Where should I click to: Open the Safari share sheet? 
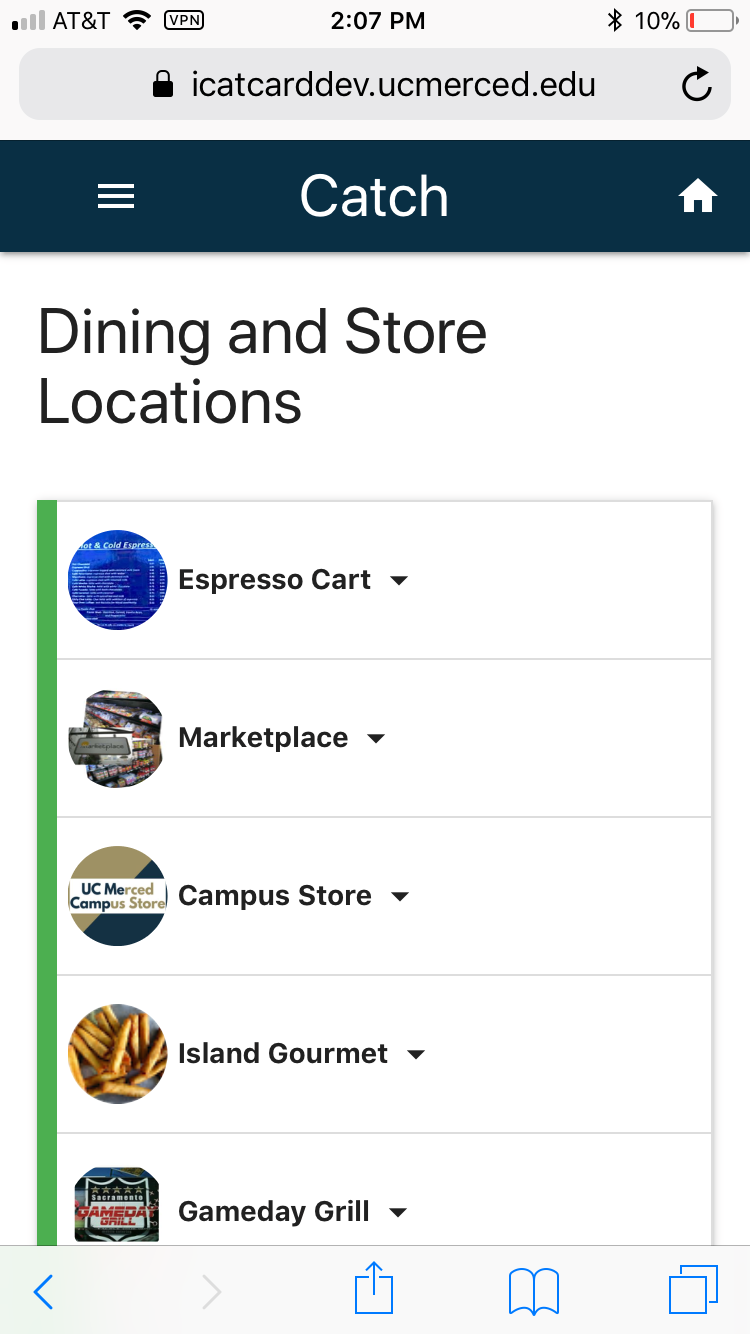click(x=374, y=1290)
